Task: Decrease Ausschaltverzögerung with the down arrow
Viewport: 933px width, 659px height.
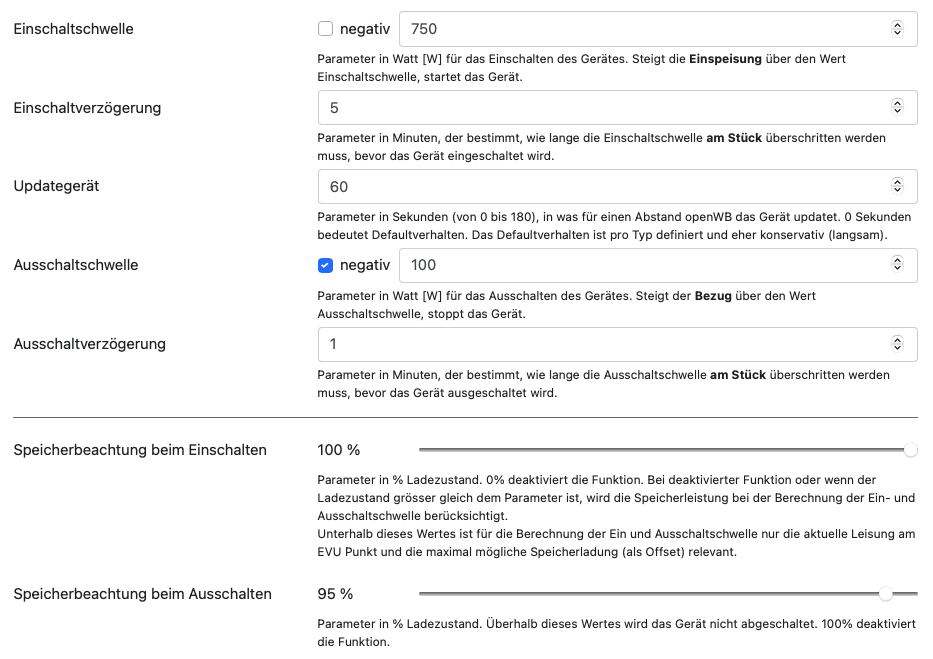Action: (897, 348)
